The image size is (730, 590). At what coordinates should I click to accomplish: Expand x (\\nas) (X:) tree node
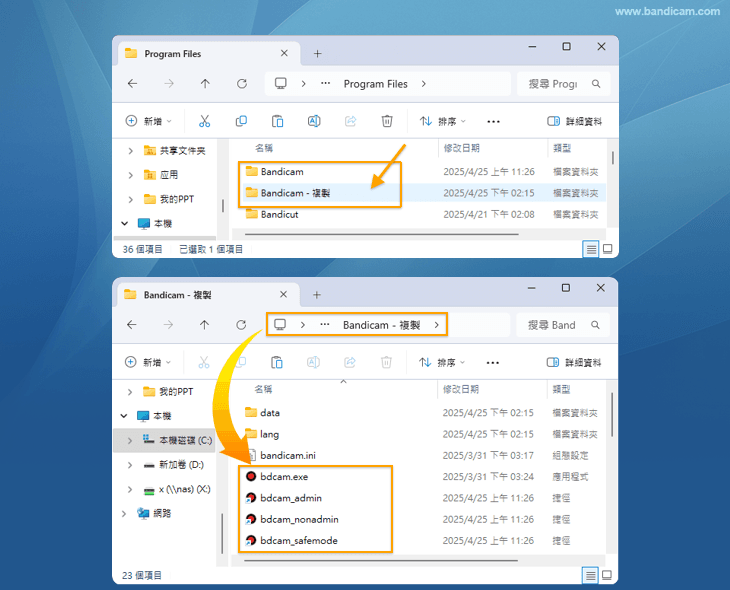click(x=130, y=489)
